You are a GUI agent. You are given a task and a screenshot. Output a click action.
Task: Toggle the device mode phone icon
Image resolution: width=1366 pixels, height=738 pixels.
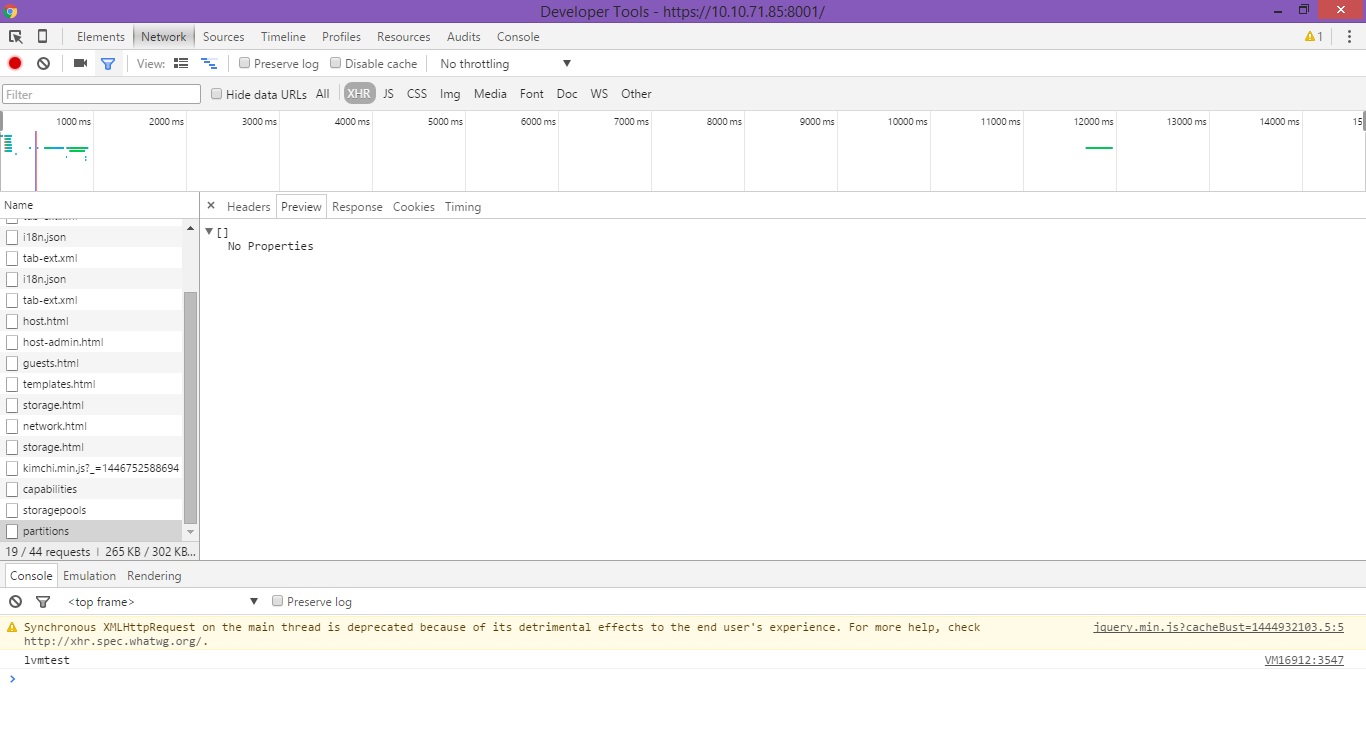(x=42, y=37)
